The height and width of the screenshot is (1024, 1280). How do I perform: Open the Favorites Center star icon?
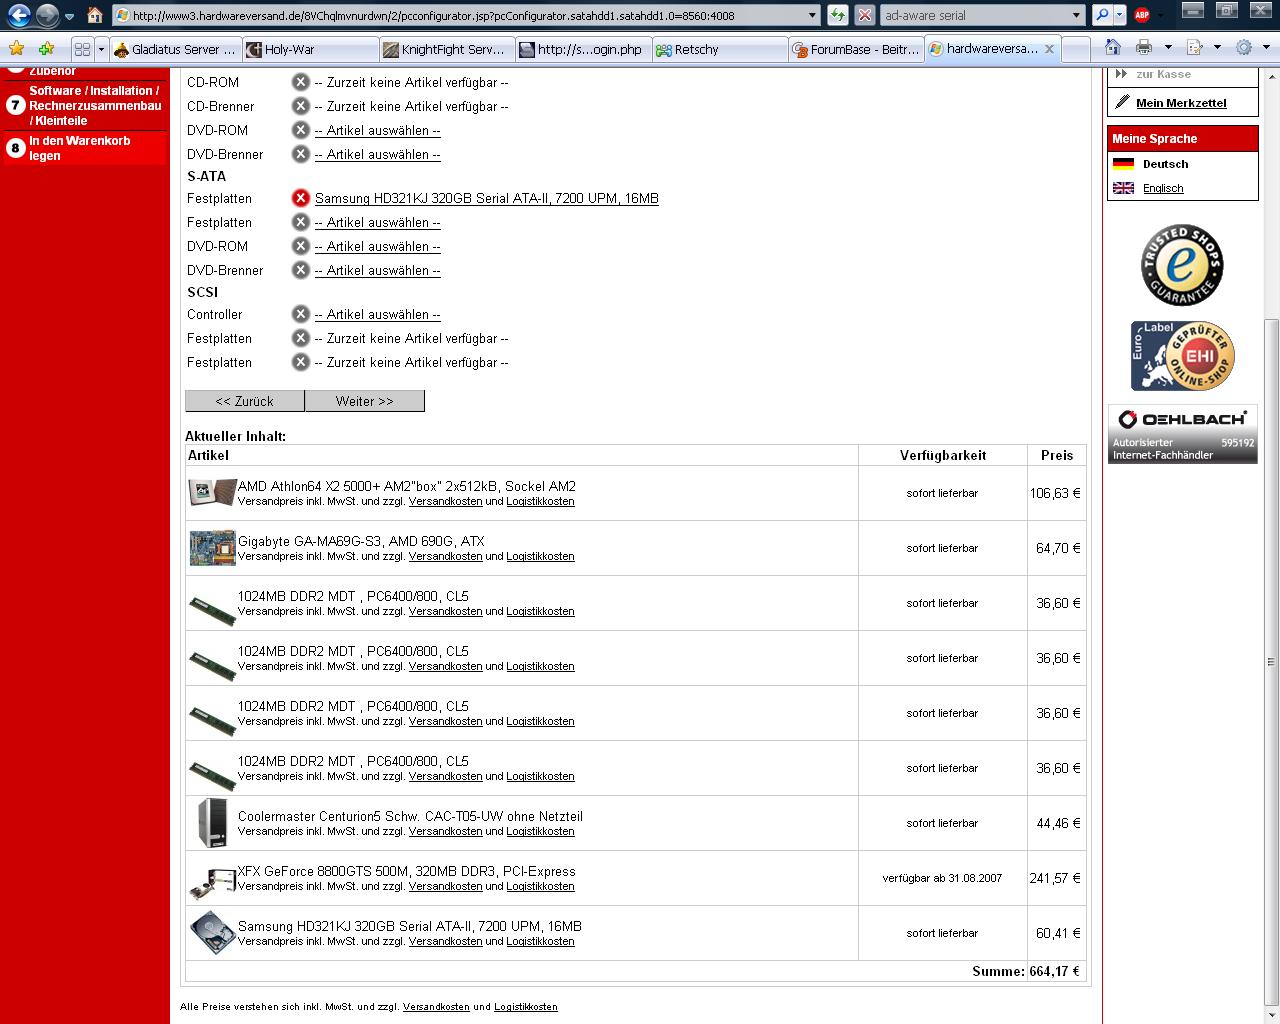tap(16, 48)
